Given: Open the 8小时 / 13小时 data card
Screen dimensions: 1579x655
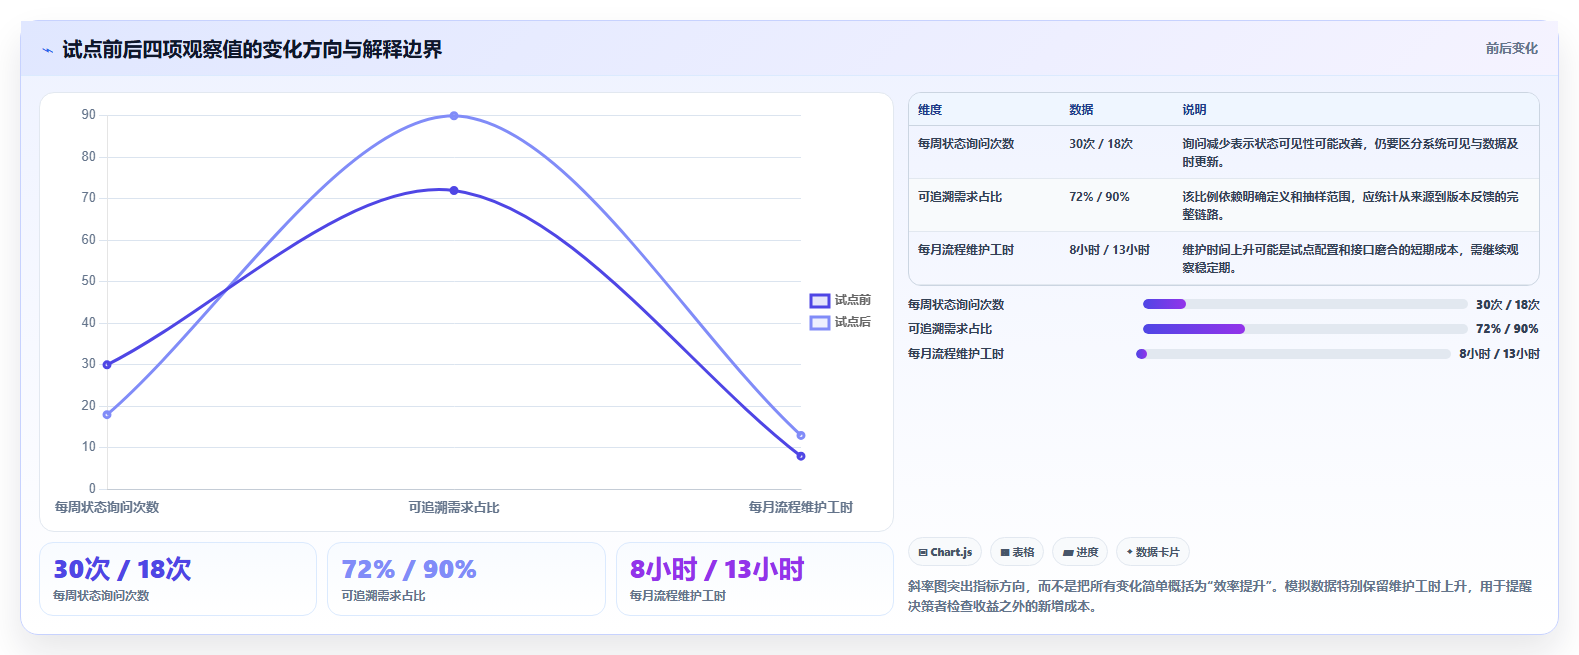Looking at the screenshot, I should (x=755, y=579).
